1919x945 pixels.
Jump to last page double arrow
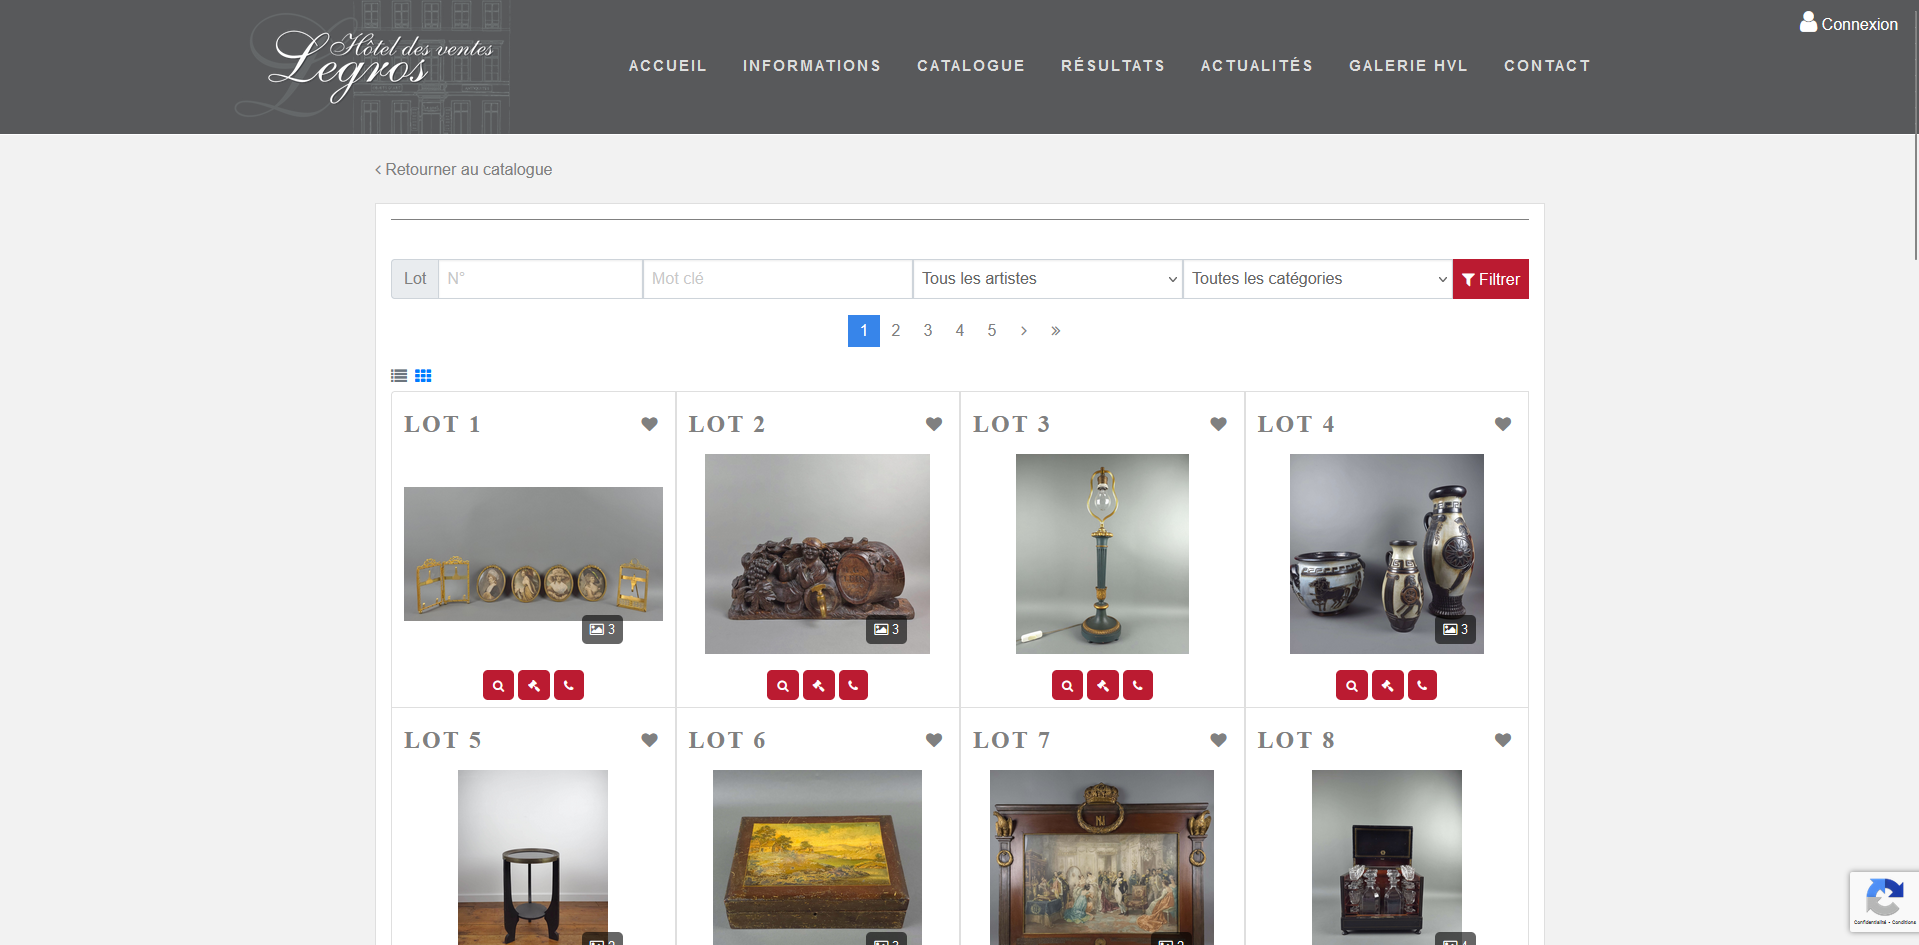pyautogui.click(x=1056, y=331)
